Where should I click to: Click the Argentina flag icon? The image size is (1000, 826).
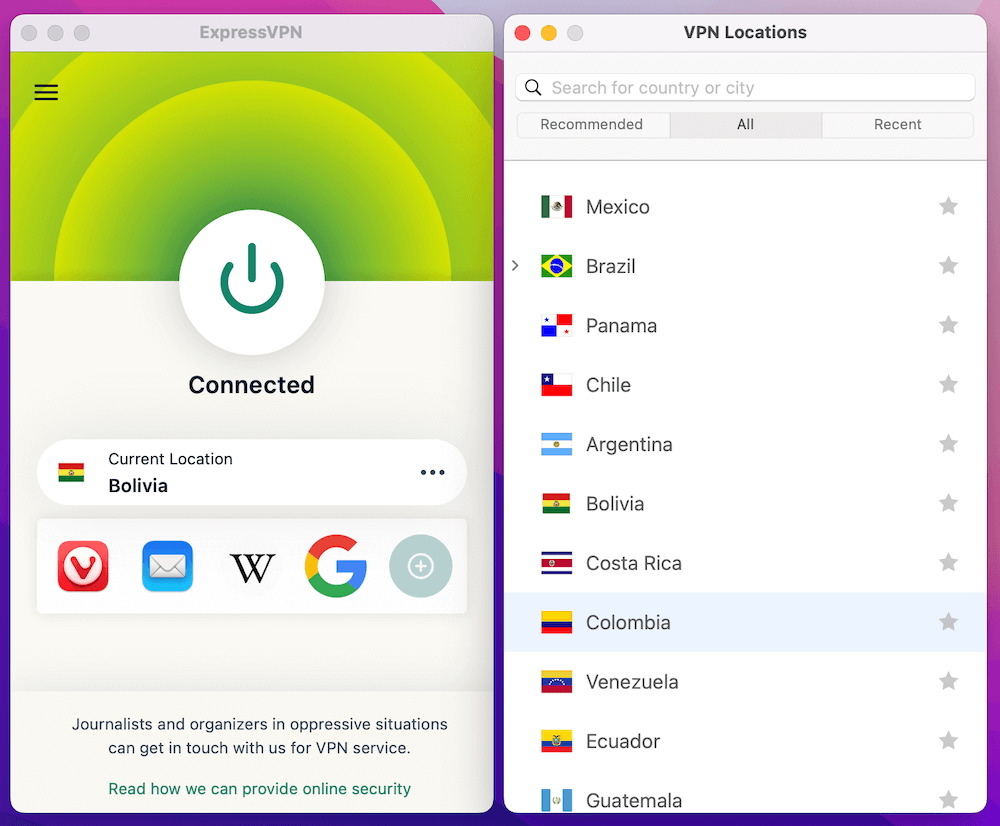pyautogui.click(x=557, y=444)
